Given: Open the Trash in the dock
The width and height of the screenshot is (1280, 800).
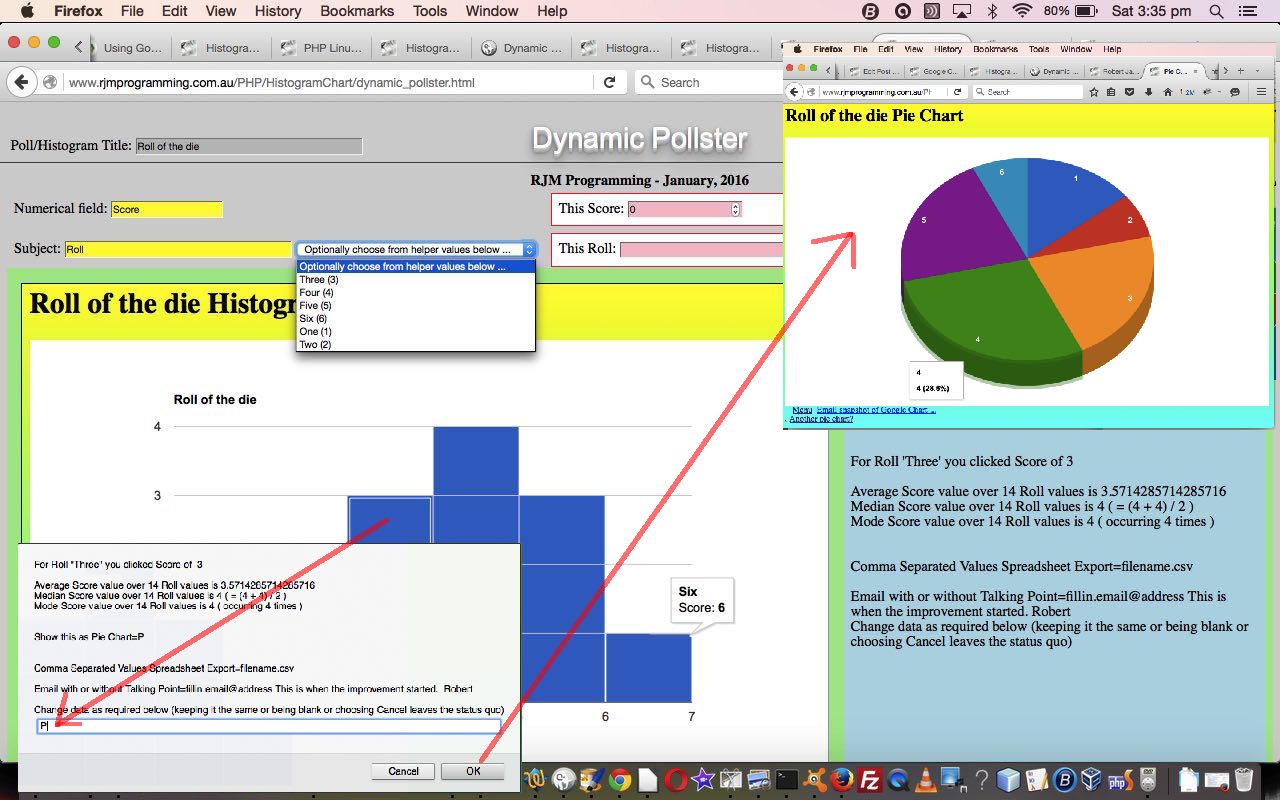Looking at the screenshot, I should click(x=1243, y=779).
